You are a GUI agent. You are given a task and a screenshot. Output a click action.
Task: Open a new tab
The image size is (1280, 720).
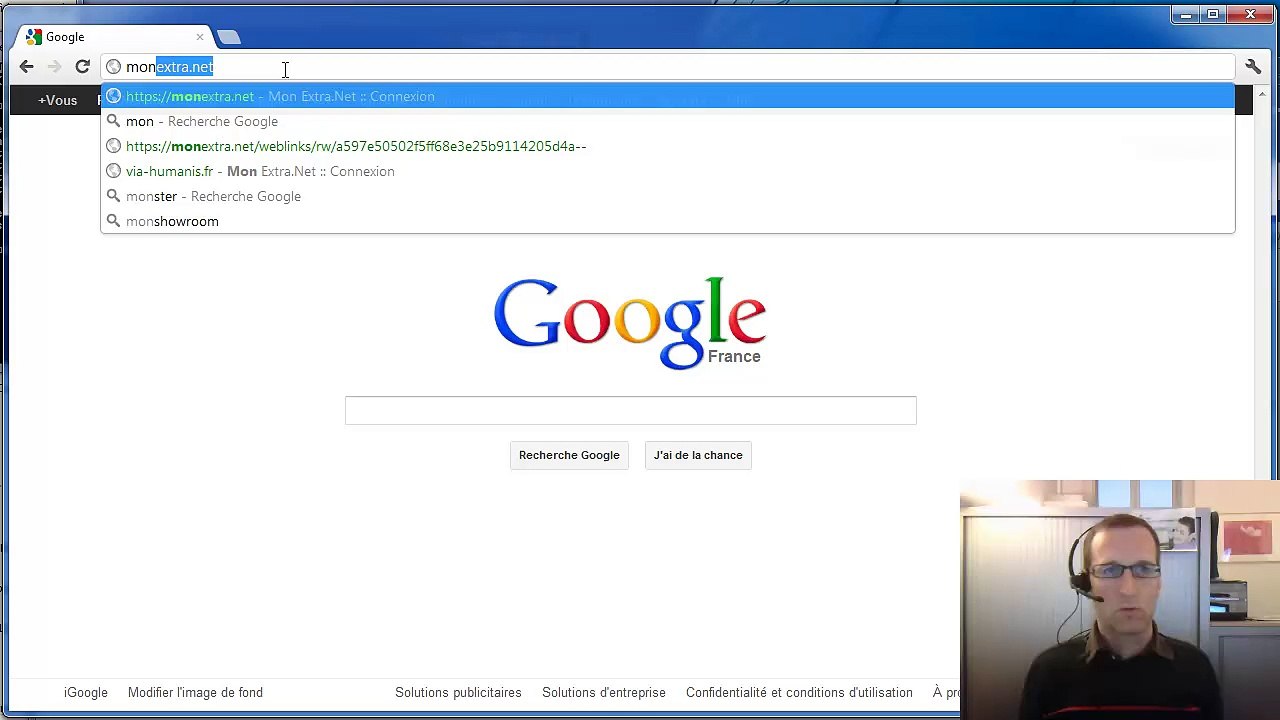(229, 37)
